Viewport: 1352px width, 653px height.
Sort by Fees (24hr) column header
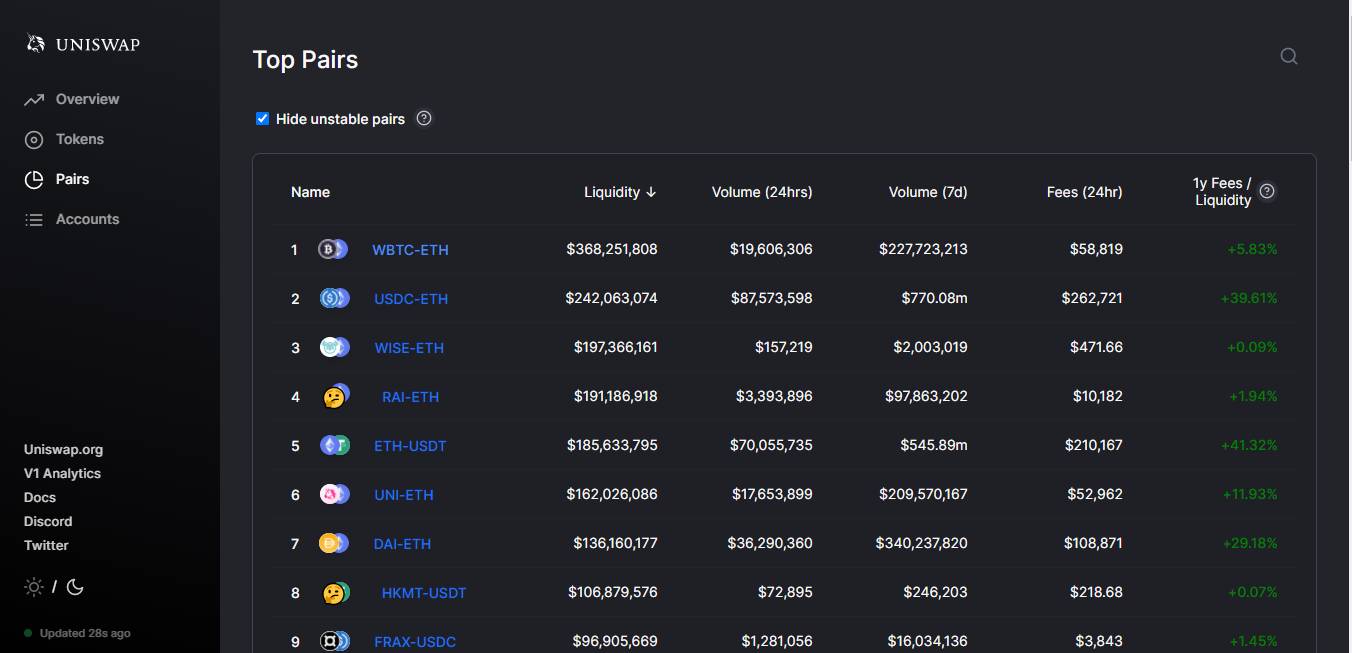(1084, 192)
